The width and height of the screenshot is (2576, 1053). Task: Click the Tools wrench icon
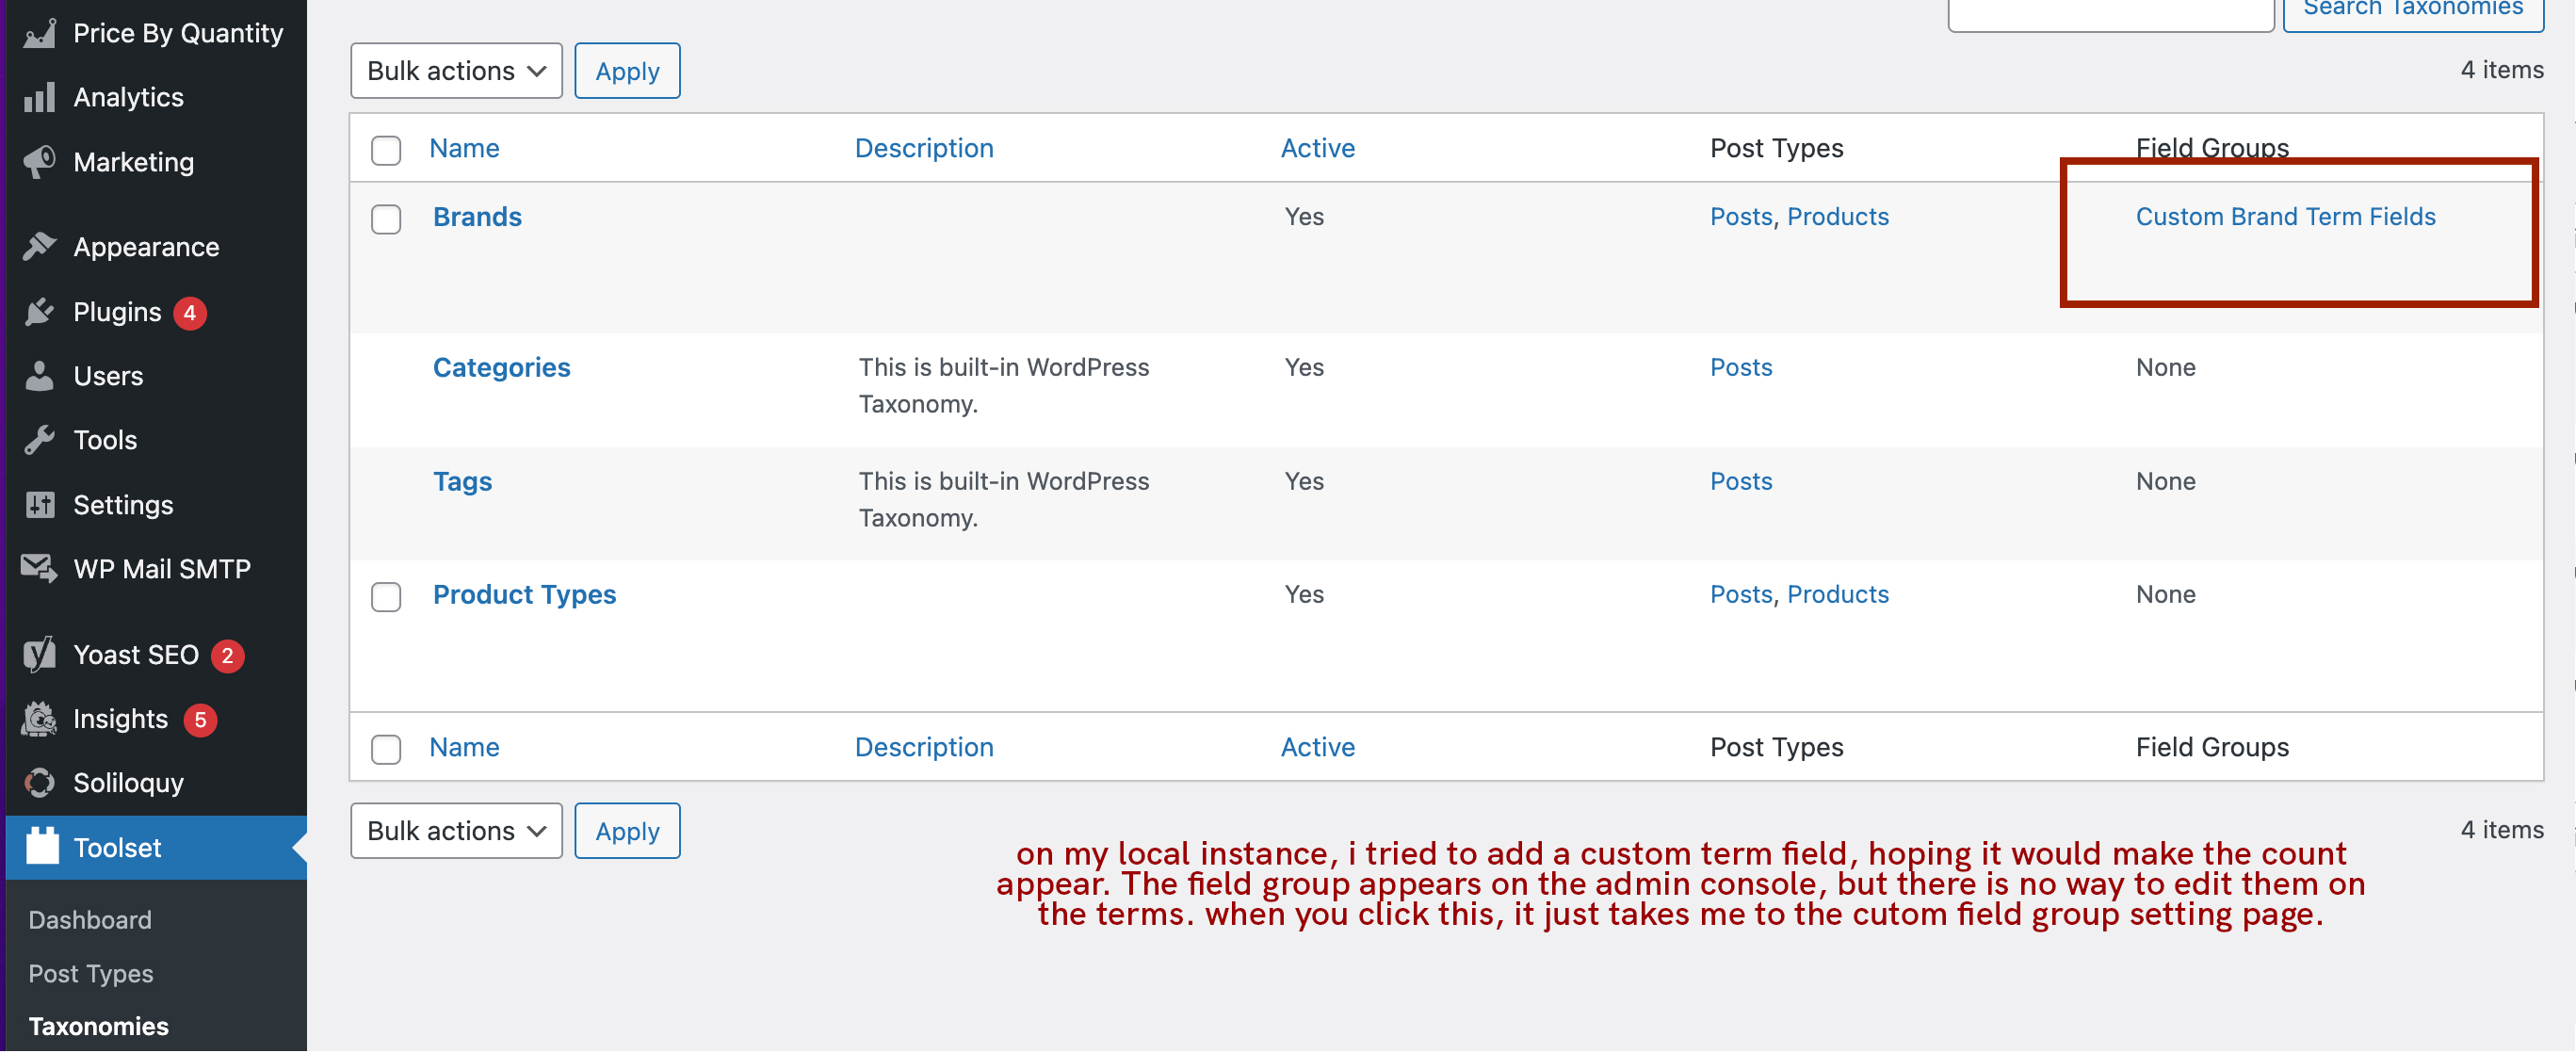tap(39, 440)
